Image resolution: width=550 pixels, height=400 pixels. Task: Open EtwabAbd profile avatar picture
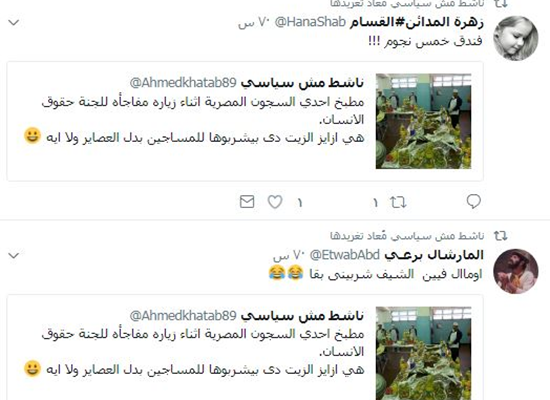pyautogui.click(x=515, y=271)
